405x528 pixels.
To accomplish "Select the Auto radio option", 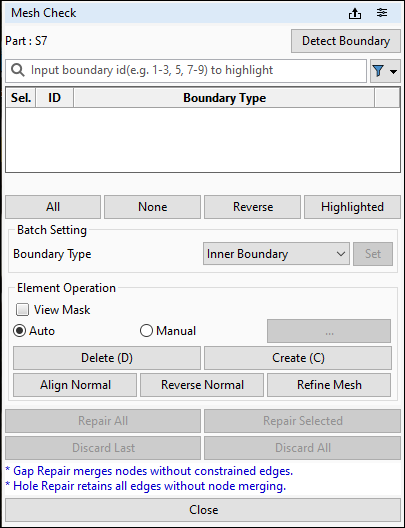I will [20, 331].
